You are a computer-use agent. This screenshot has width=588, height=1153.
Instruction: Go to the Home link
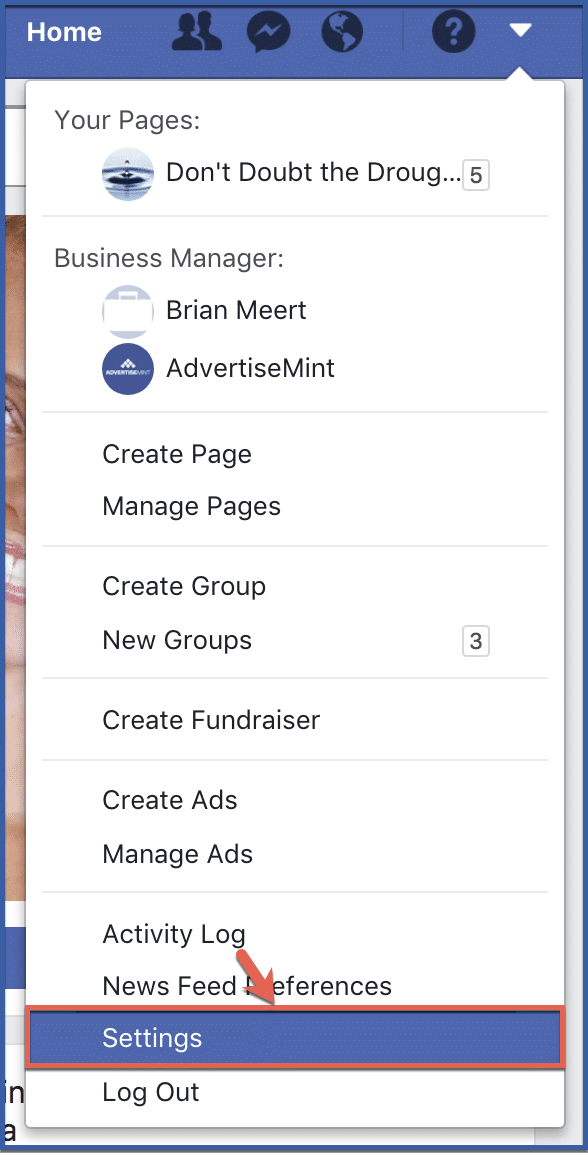click(64, 32)
